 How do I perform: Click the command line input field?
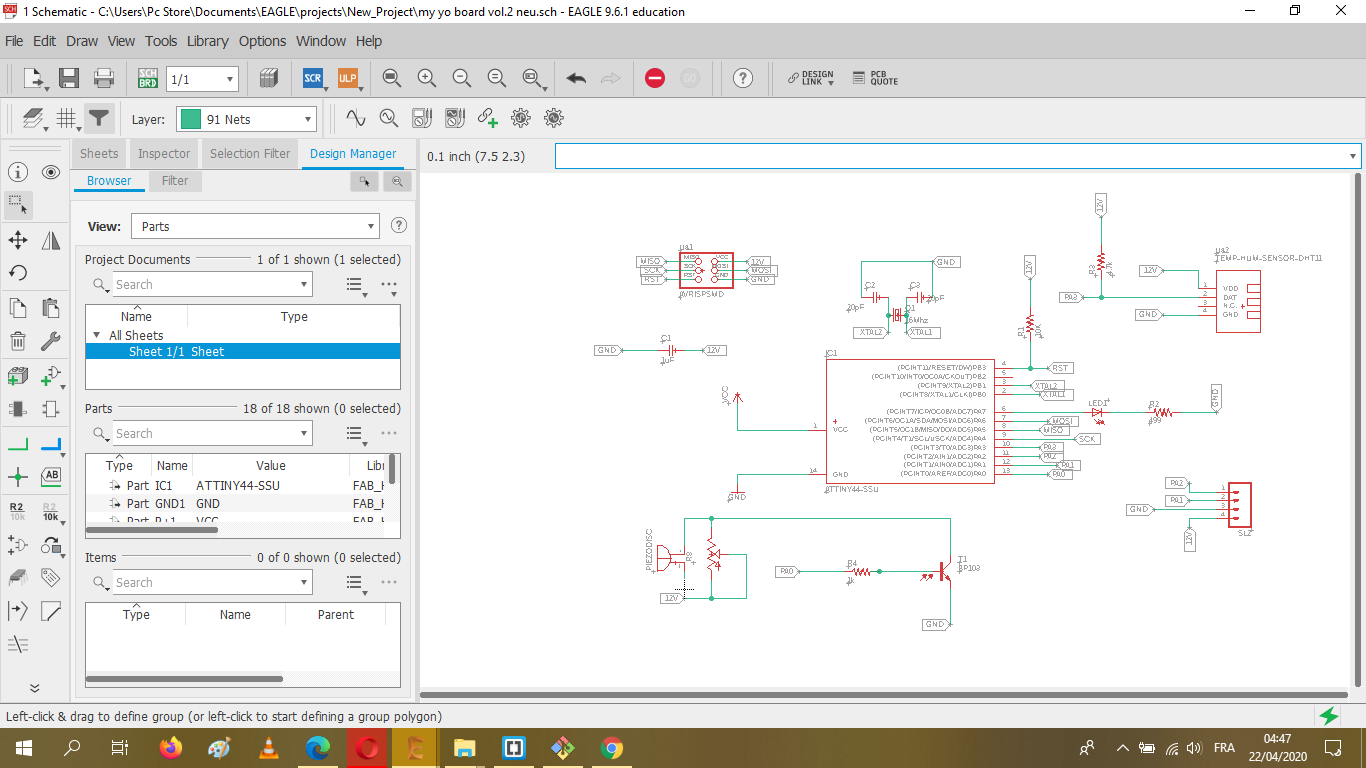point(951,156)
